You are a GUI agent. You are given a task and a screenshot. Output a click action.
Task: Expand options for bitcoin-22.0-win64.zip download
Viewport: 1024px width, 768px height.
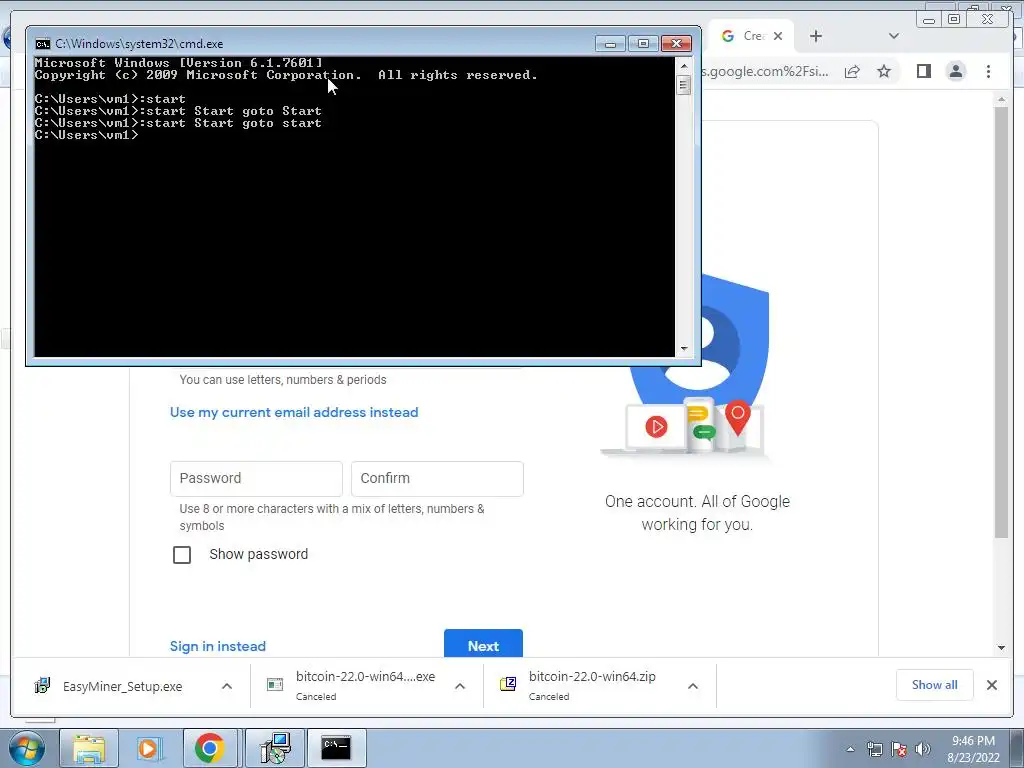693,686
